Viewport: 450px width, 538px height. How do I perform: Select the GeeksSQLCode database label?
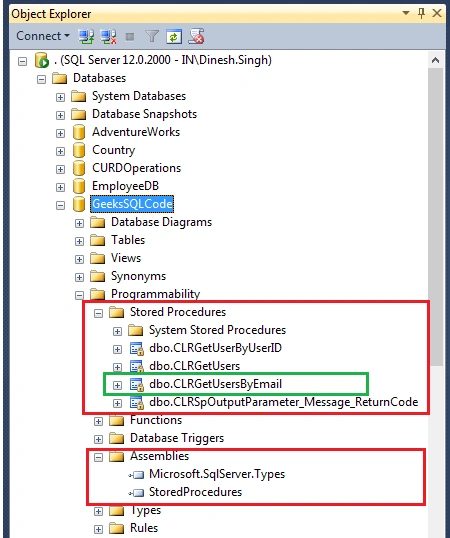pyautogui.click(x=132, y=204)
